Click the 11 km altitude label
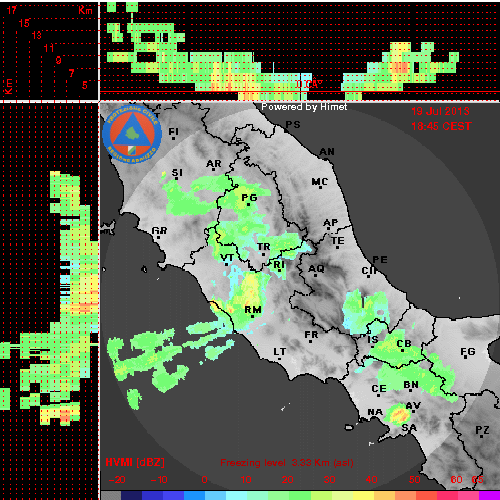The width and height of the screenshot is (500, 500). pyautogui.click(x=49, y=48)
